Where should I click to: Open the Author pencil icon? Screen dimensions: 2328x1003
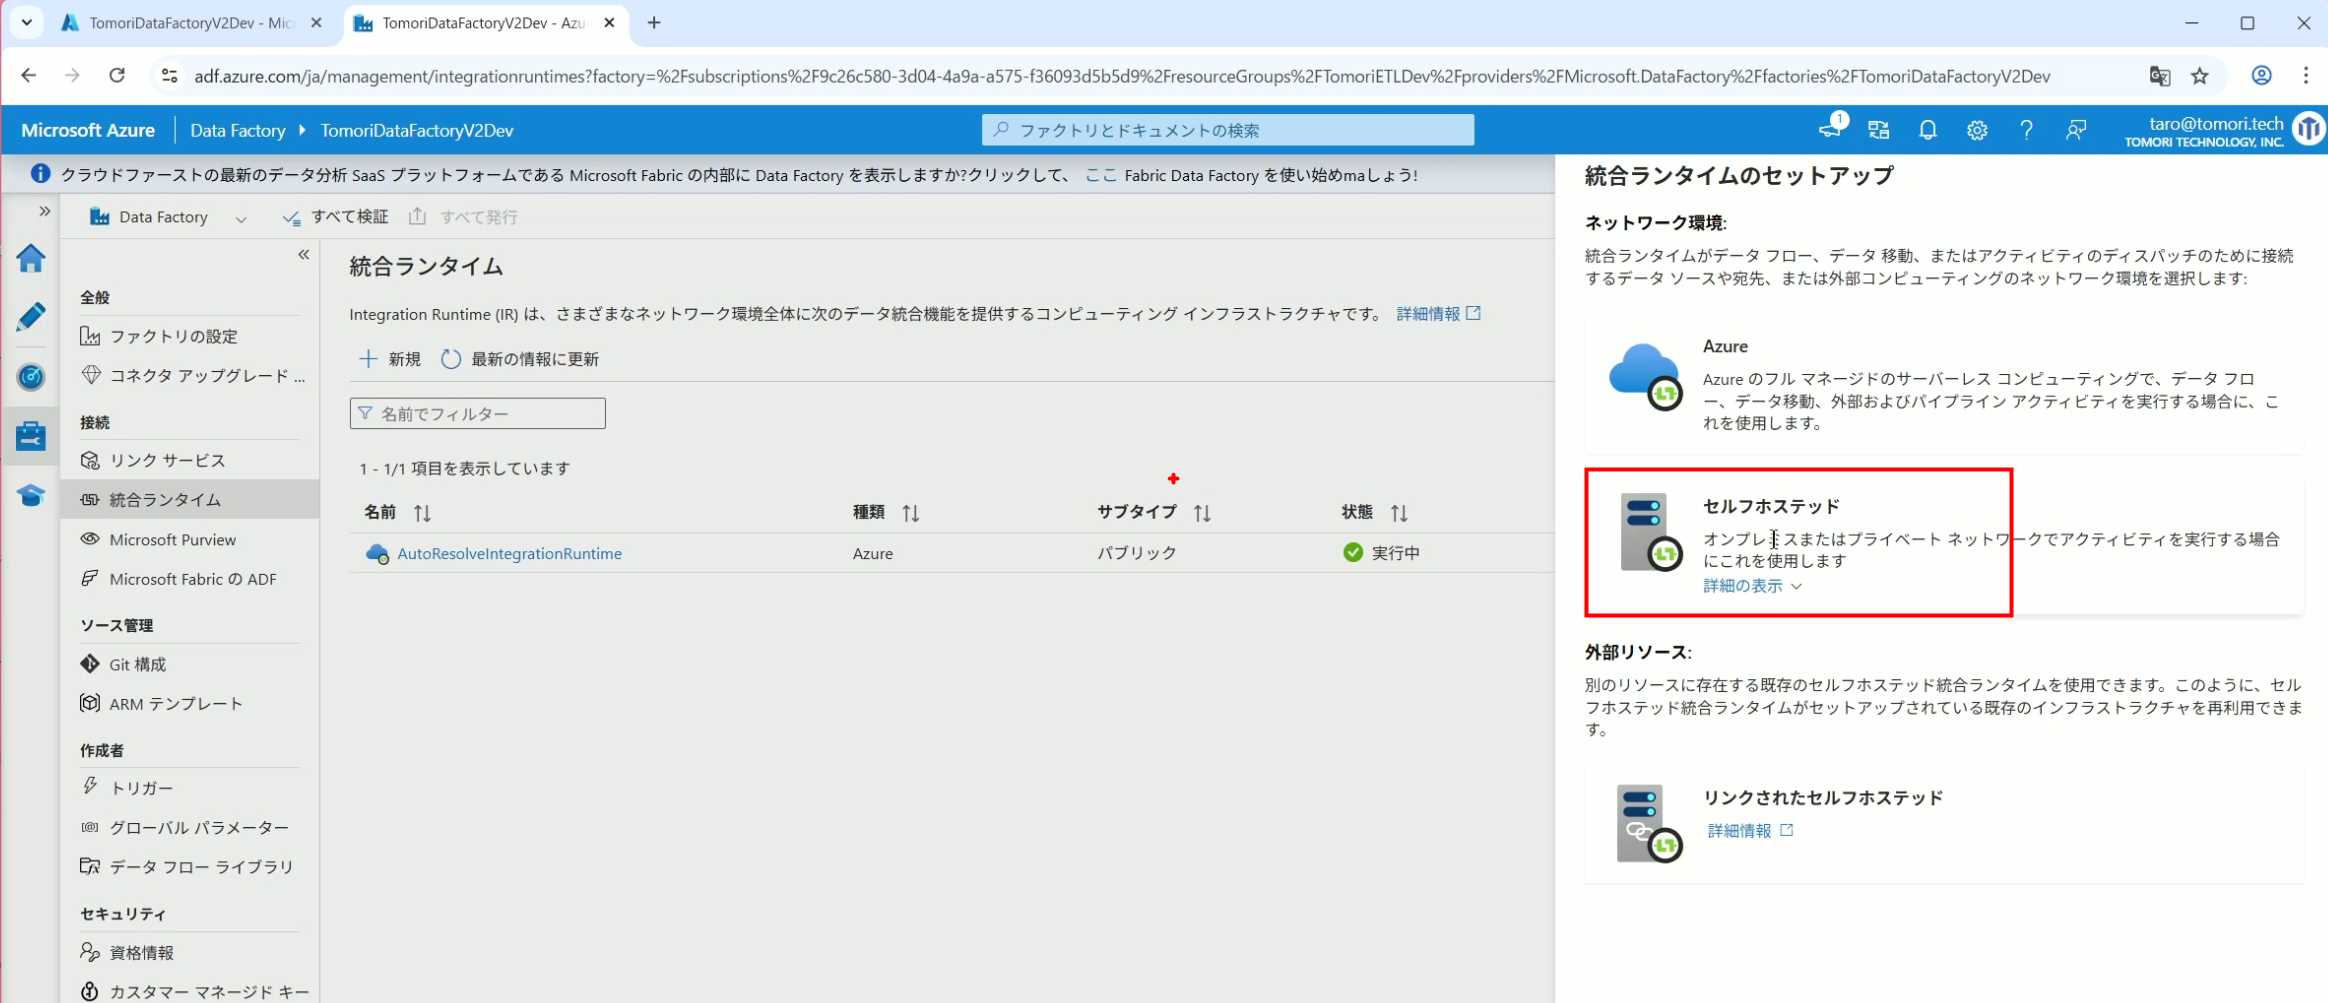coord(30,317)
